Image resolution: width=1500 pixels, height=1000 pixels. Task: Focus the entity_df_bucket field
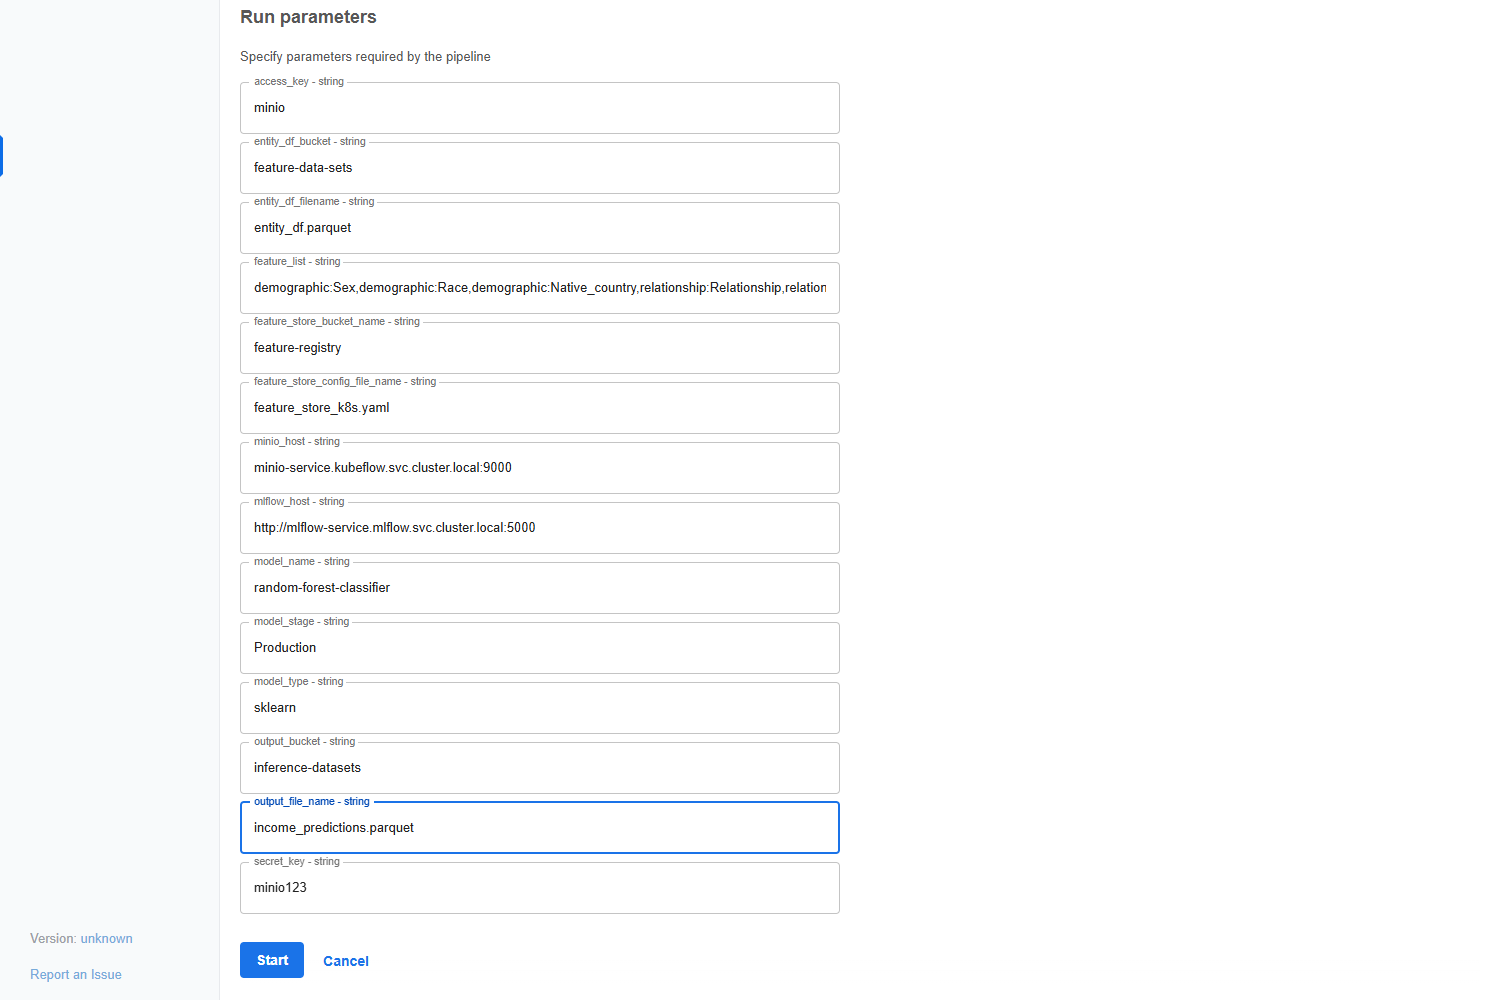point(540,168)
